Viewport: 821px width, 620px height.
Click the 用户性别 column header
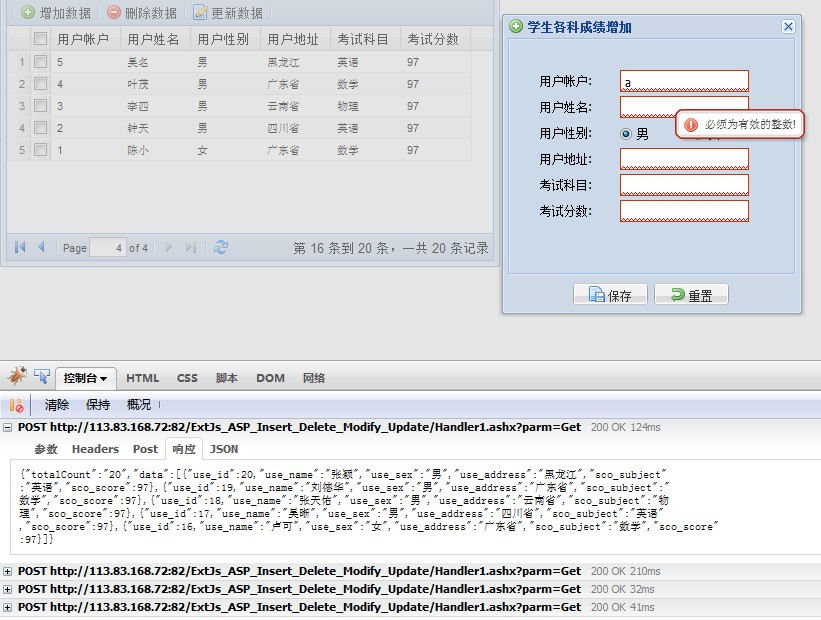[226, 39]
